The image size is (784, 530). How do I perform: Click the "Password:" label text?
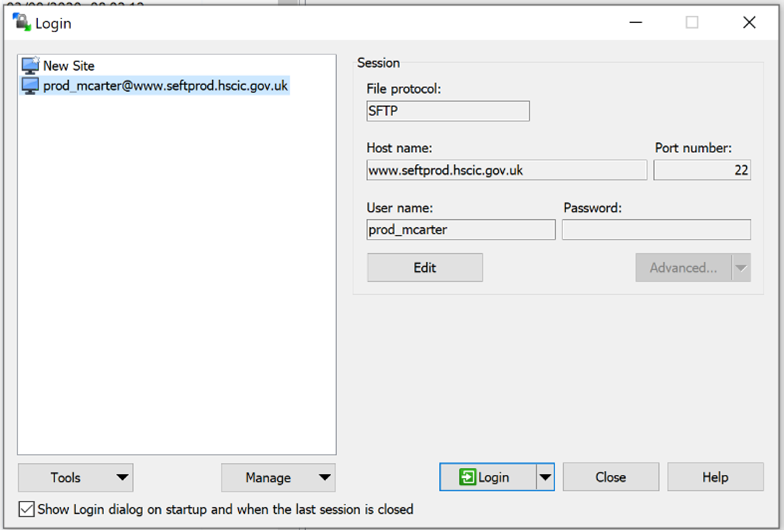592,208
